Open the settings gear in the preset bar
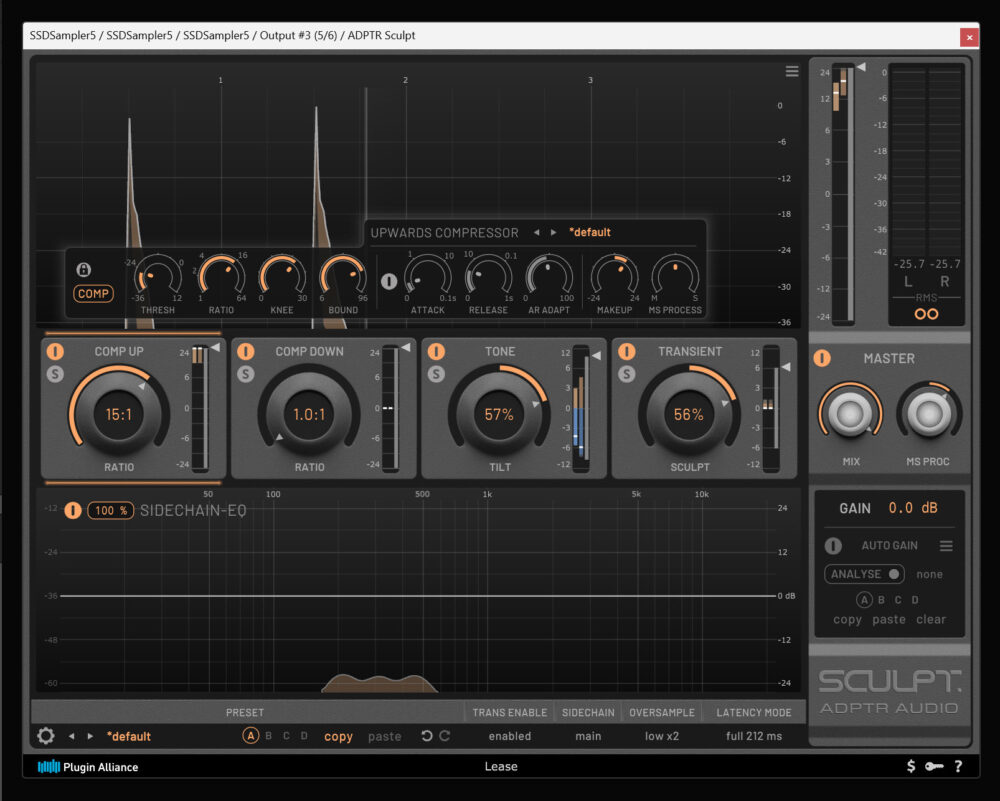The height and width of the screenshot is (801, 1000). coord(46,736)
